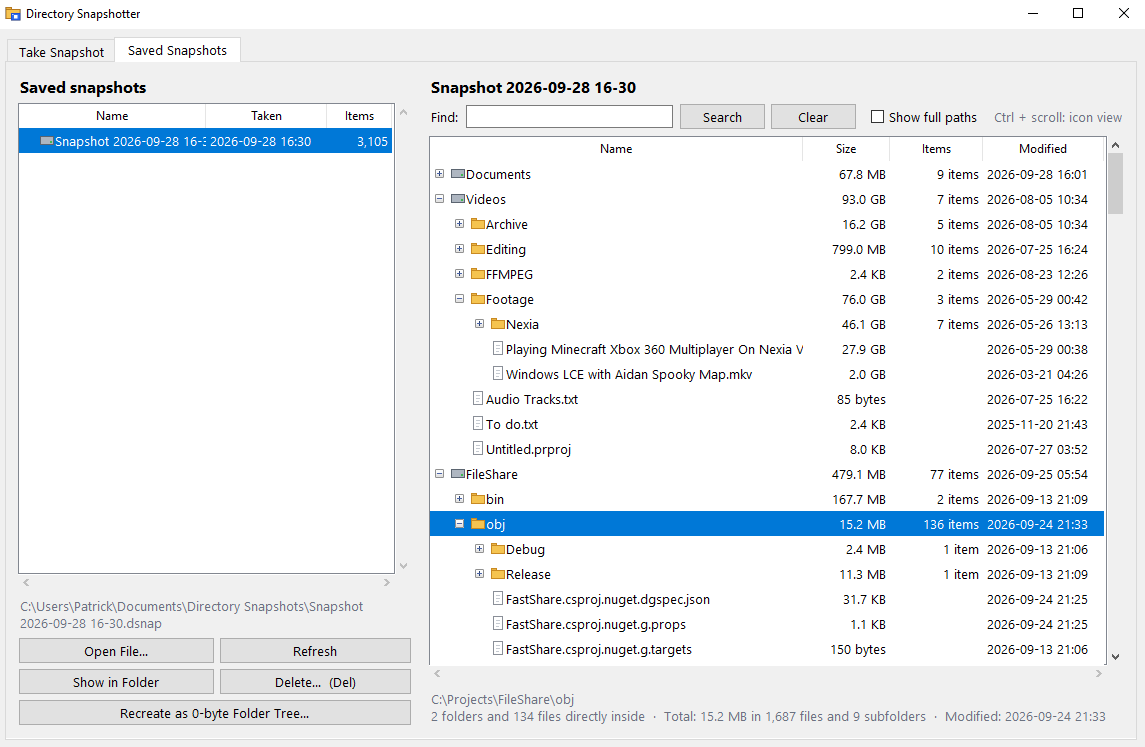Image resolution: width=1145 pixels, height=747 pixels.
Task: Click the tree view scroll down arrow
Action: [1115, 656]
